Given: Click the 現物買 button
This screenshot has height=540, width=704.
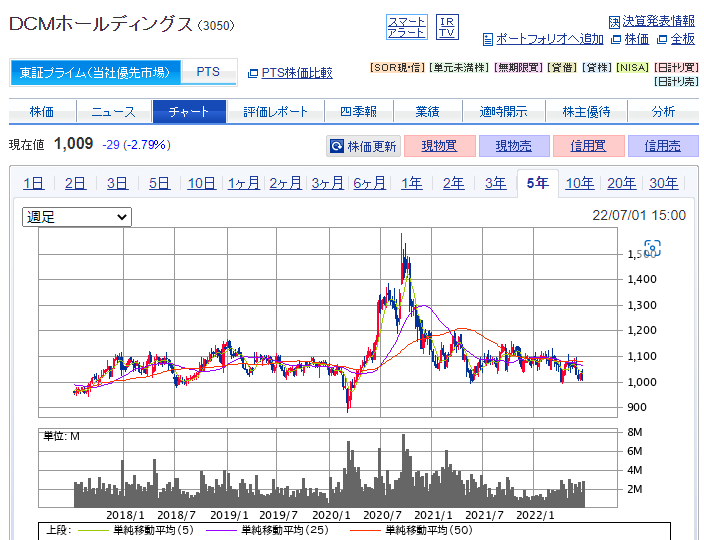Looking at the screenshot, I should pyautogui.click(x=440, y=146).
